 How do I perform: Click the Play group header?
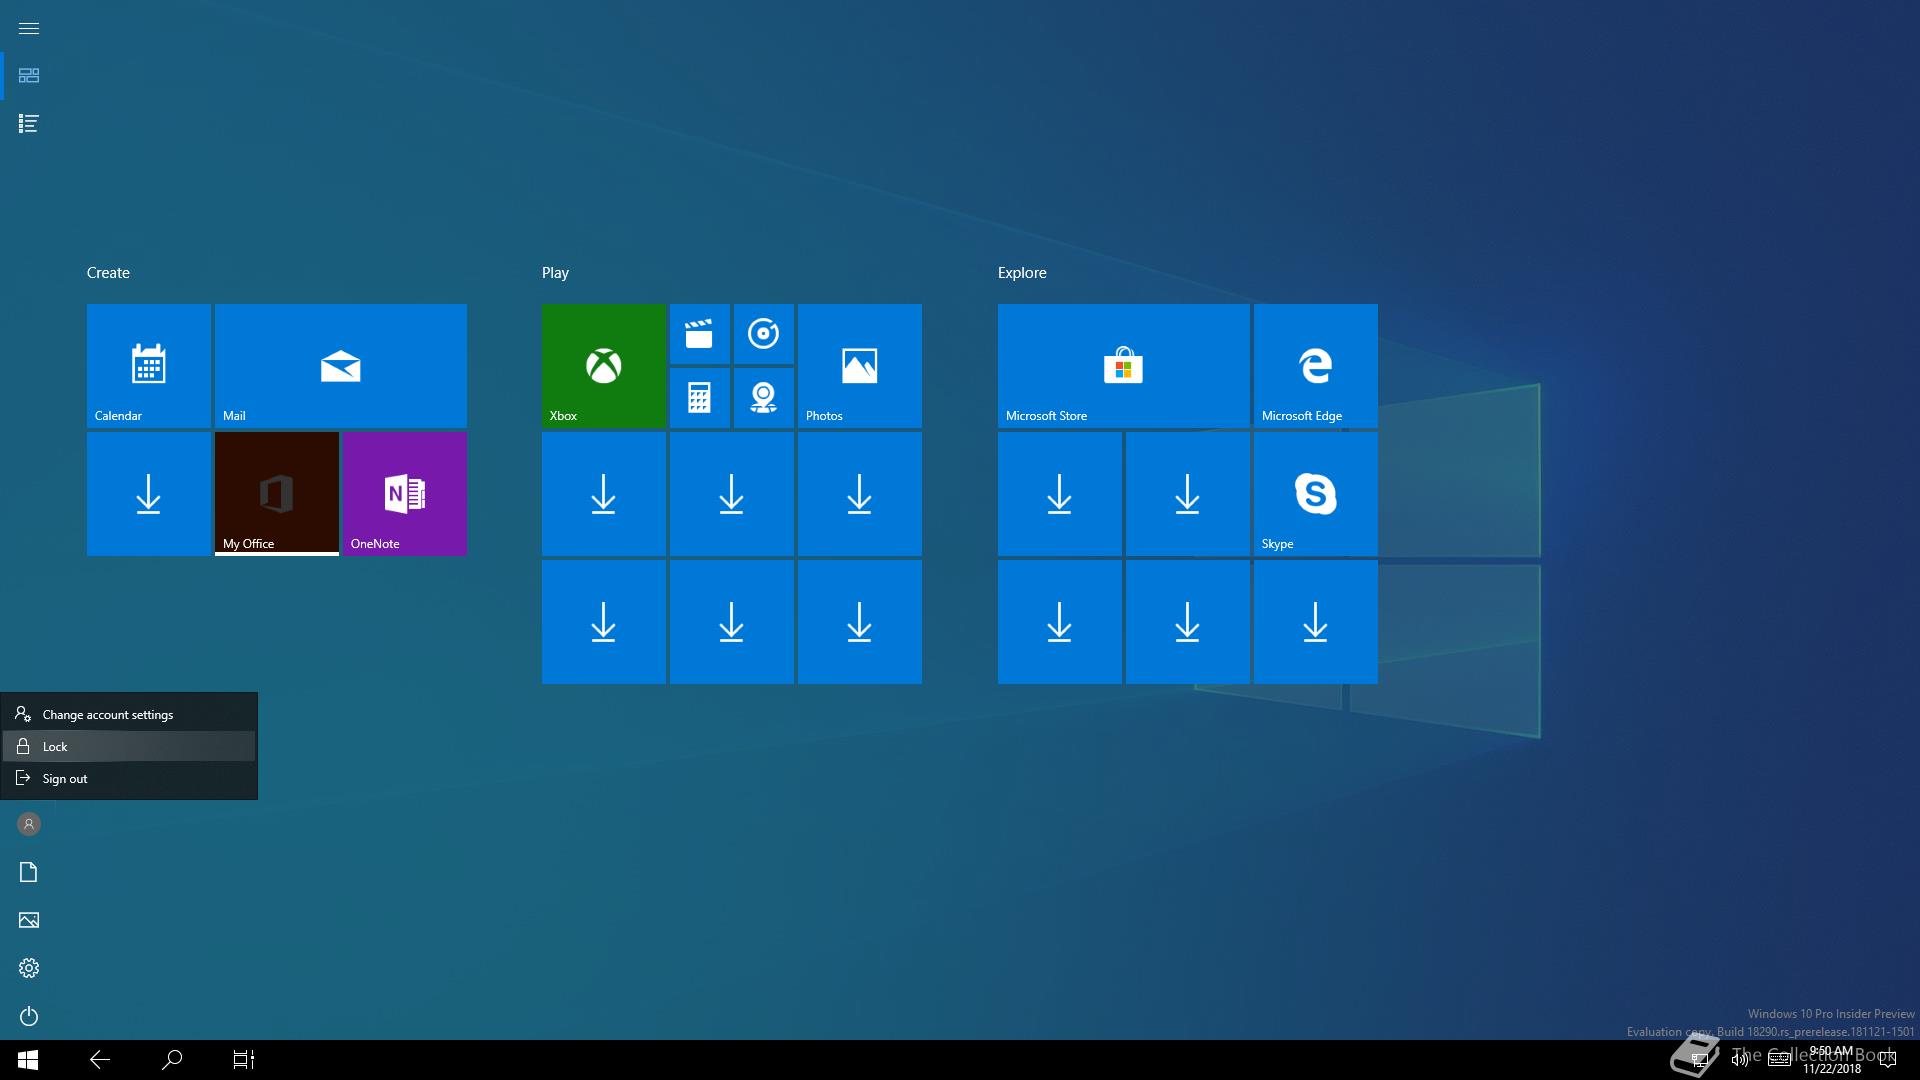[x=555, y=273]
